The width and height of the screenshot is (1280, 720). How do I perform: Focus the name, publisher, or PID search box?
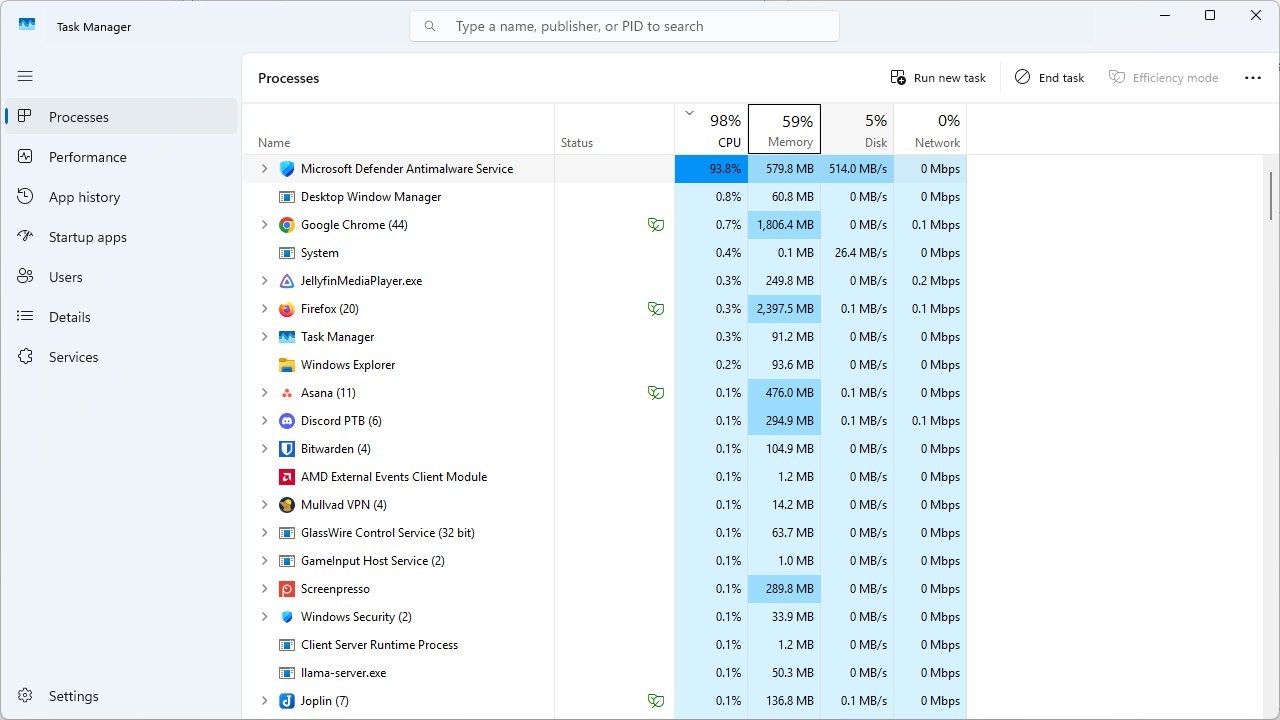click(624, 26)
